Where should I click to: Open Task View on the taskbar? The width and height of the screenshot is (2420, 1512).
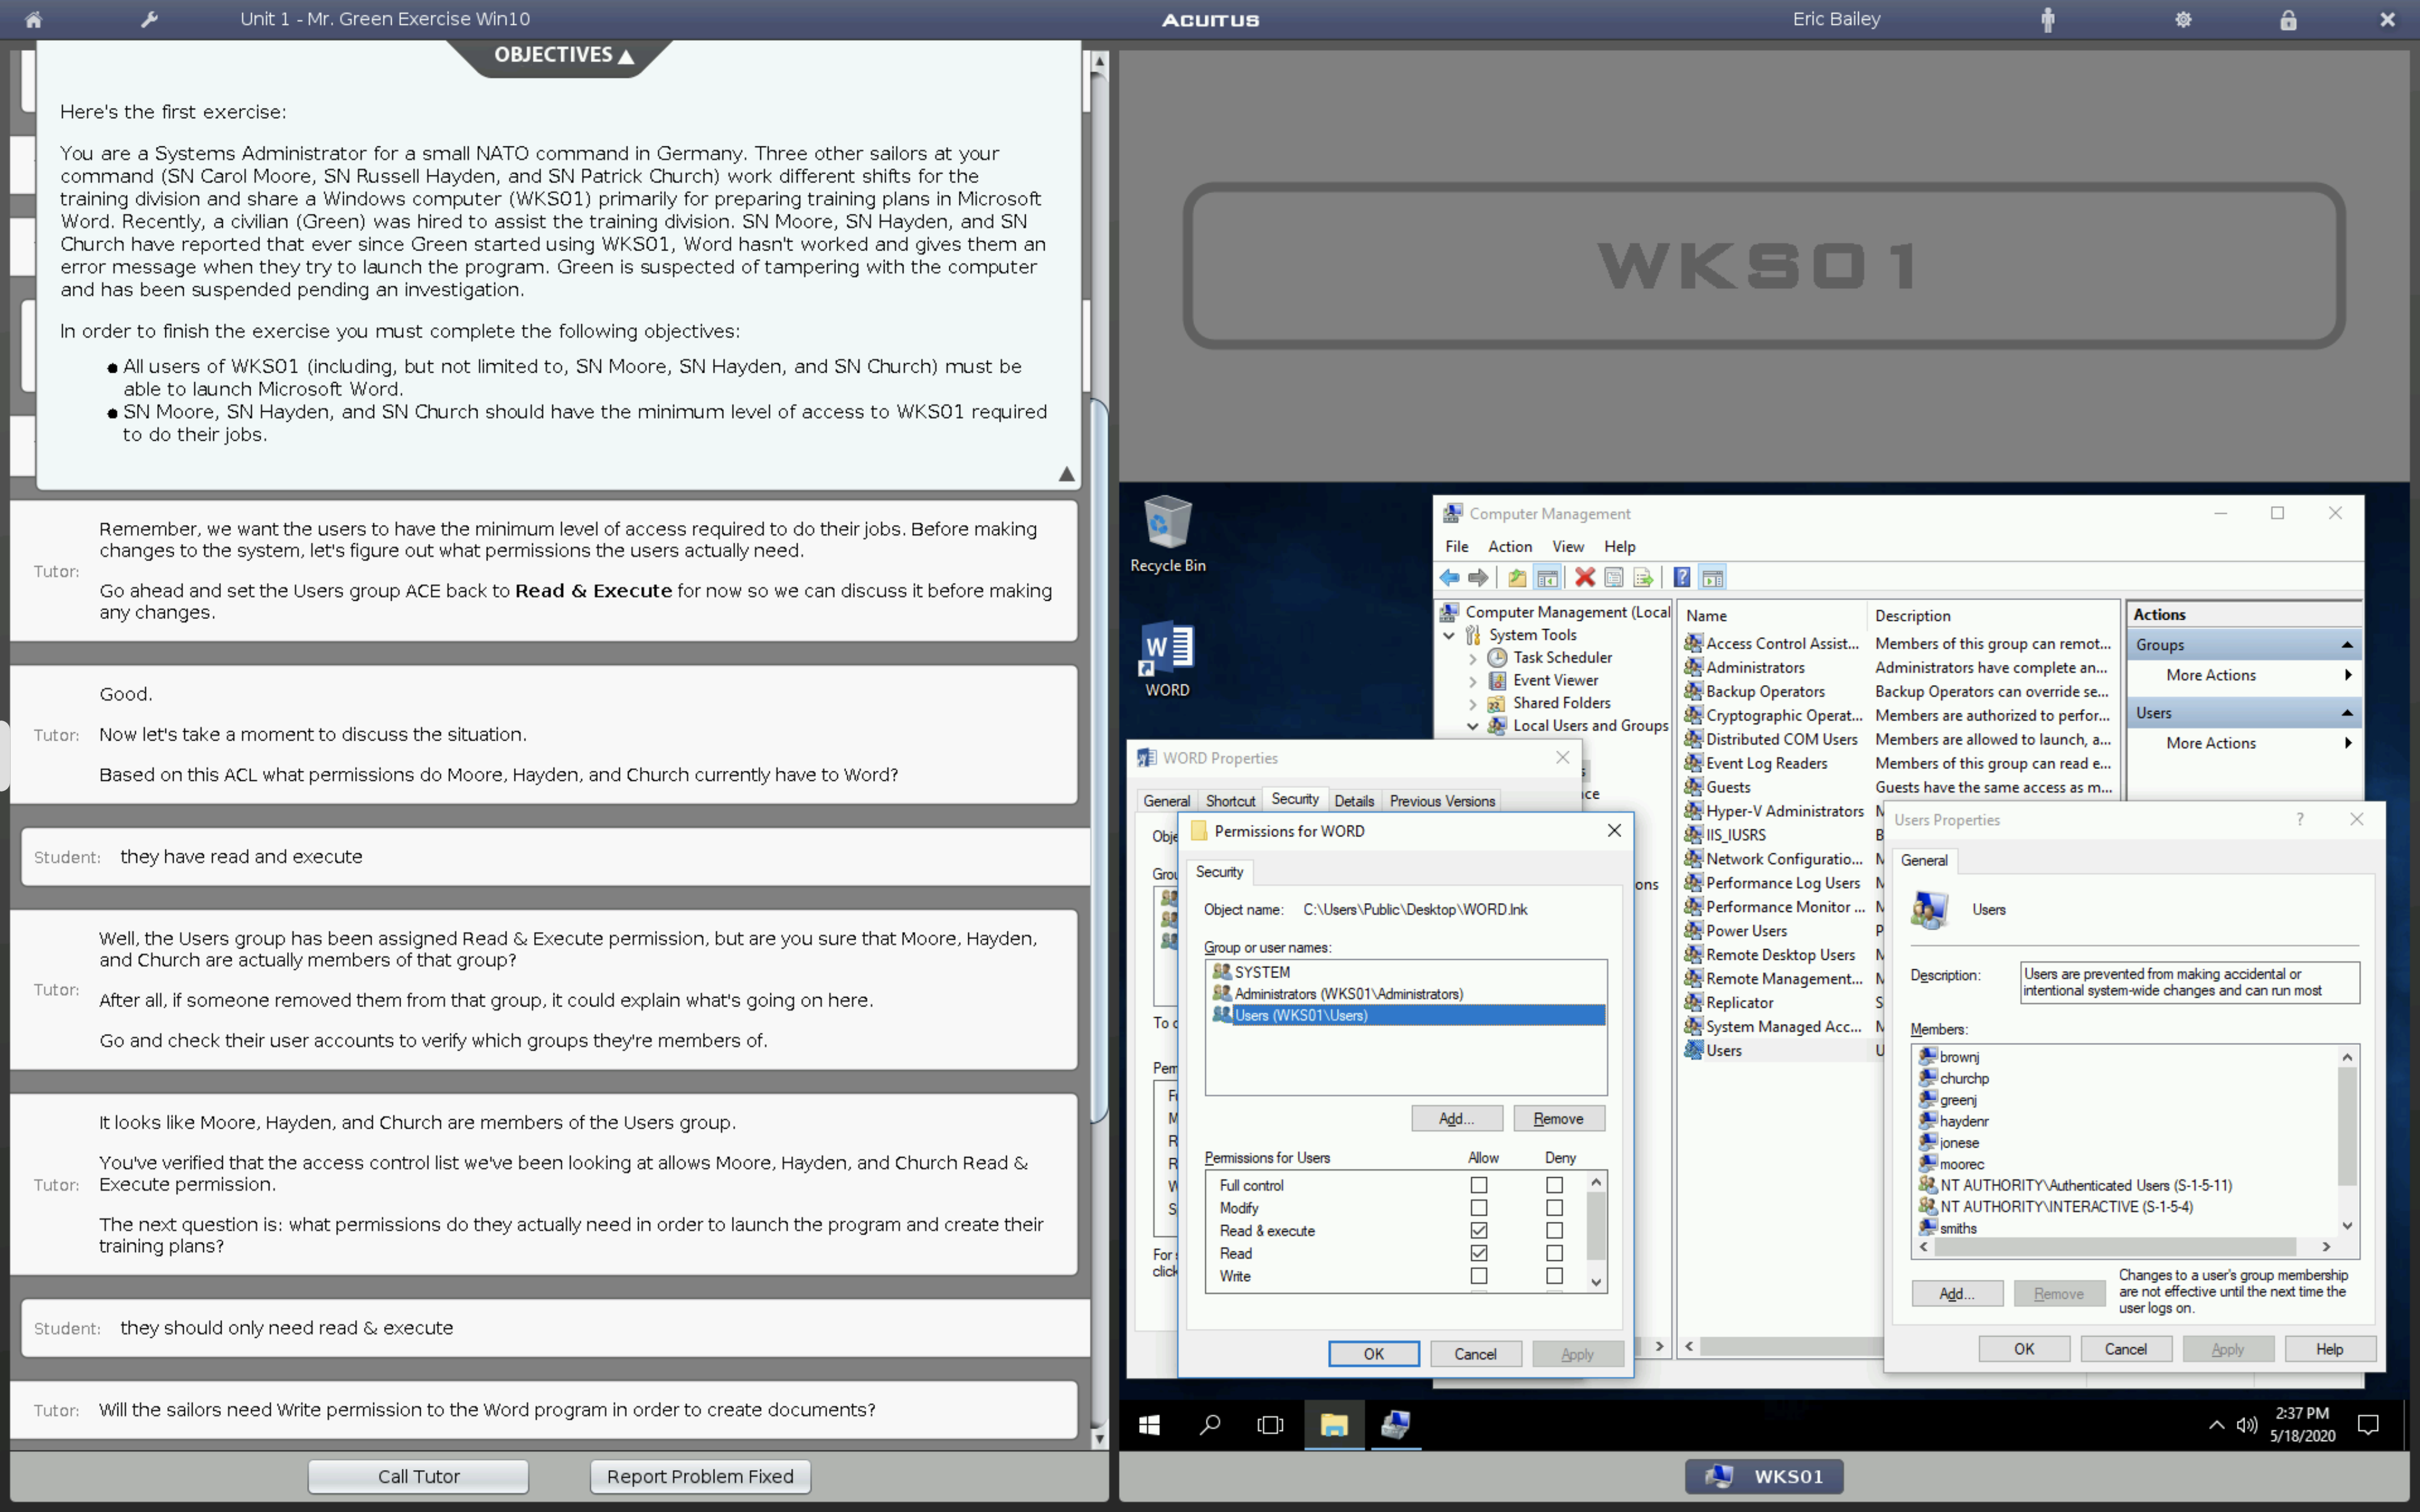pyautogui.click(x=1270, y=1424)
